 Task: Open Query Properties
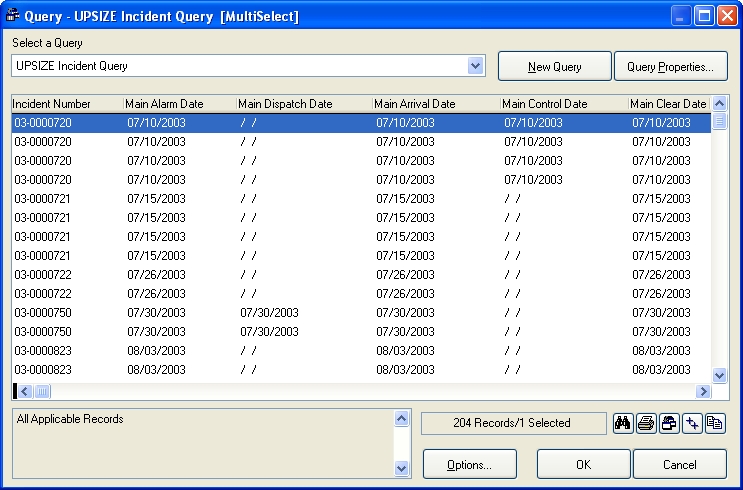[x=670, y=67]
